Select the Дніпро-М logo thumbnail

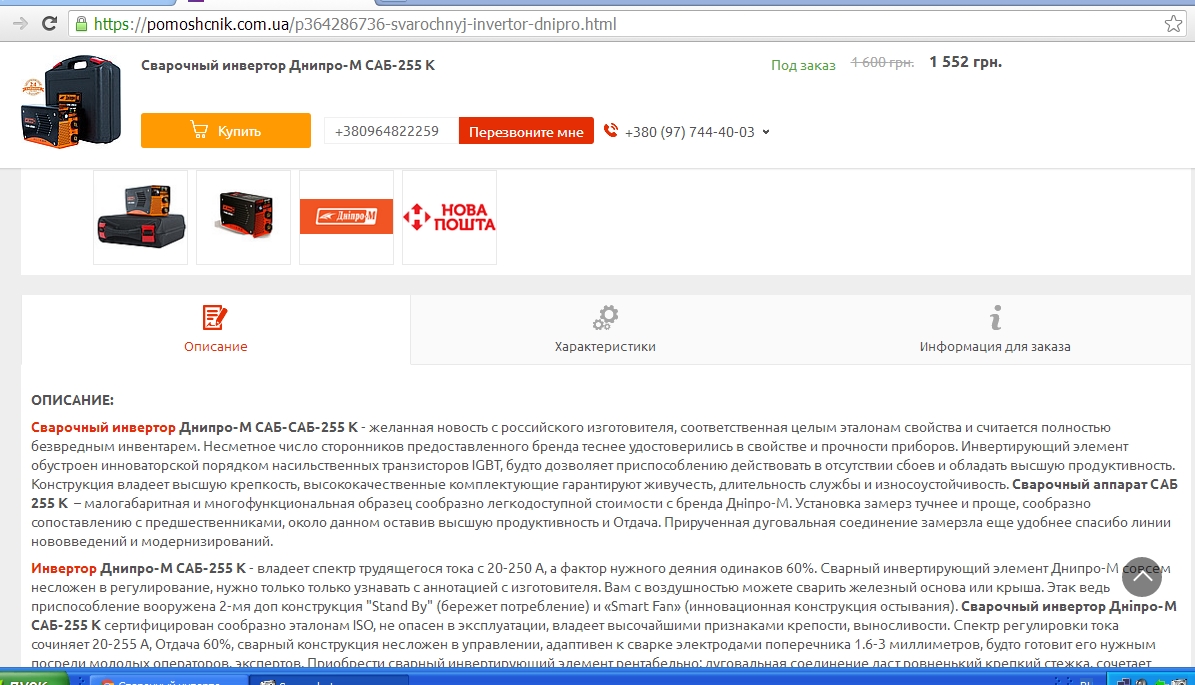point(346,217)
